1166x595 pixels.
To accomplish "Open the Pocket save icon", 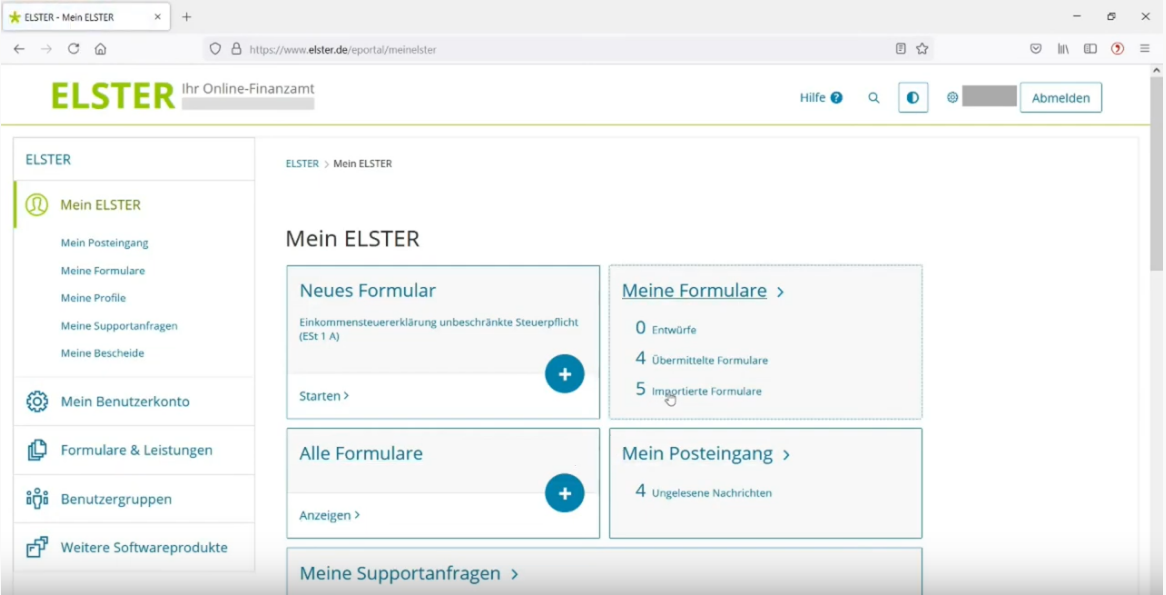I will pos(1036,49).
